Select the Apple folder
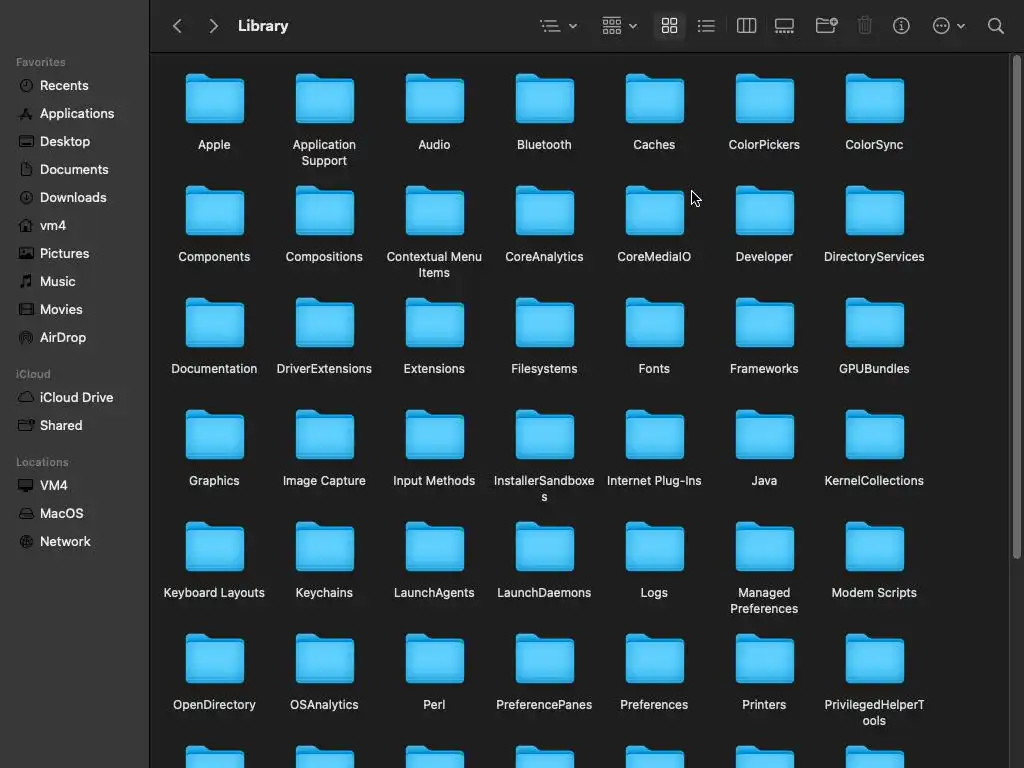1024x768 pixels. (214, 99)
